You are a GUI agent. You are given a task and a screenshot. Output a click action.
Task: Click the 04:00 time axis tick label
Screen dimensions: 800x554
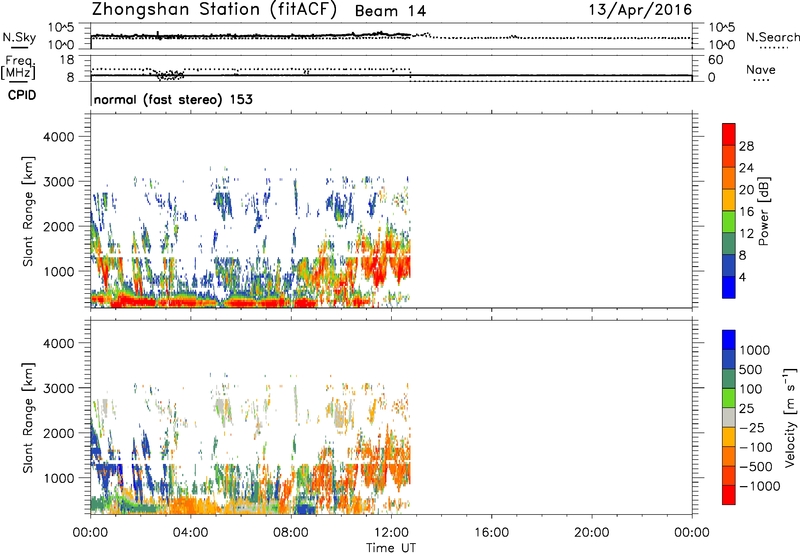[x=190, y=533]
